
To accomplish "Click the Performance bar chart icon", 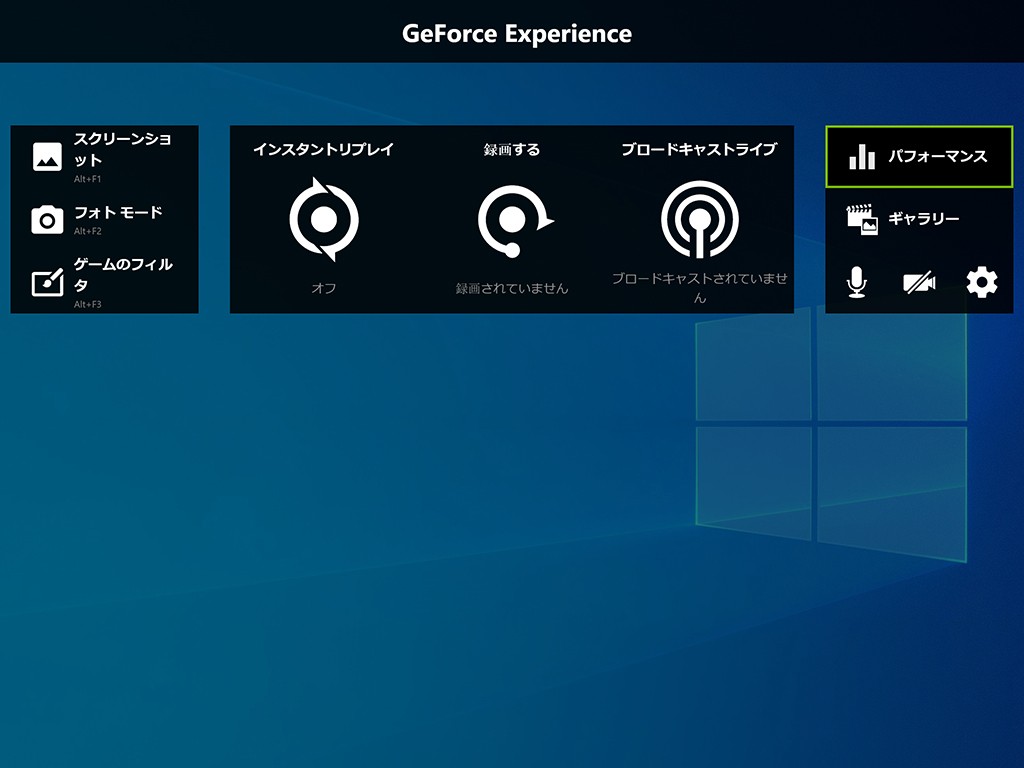I will click(861, 157).
